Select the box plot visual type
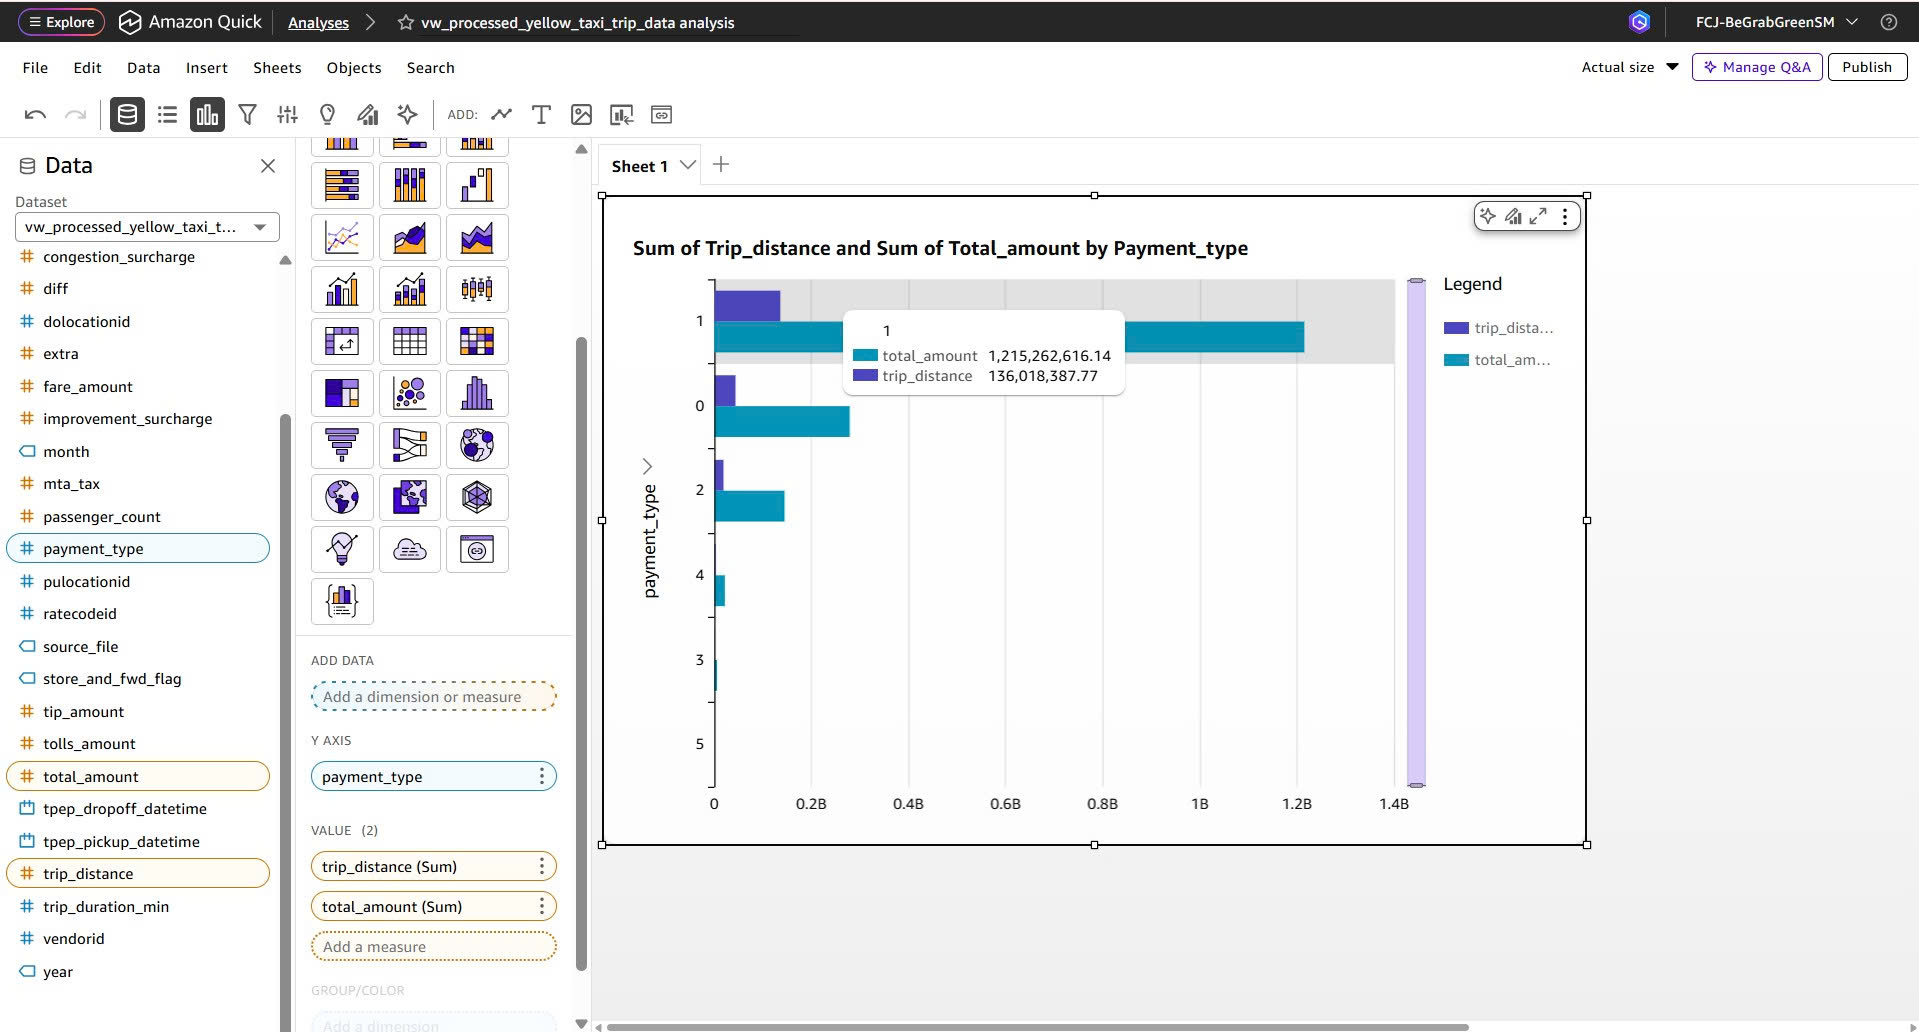This screenshot has height=1032, width=1919. tap(477, 289)
